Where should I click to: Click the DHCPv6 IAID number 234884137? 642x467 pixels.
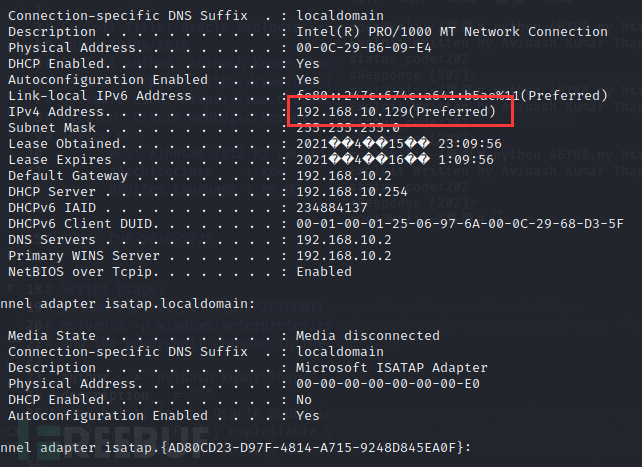(332, 208)
